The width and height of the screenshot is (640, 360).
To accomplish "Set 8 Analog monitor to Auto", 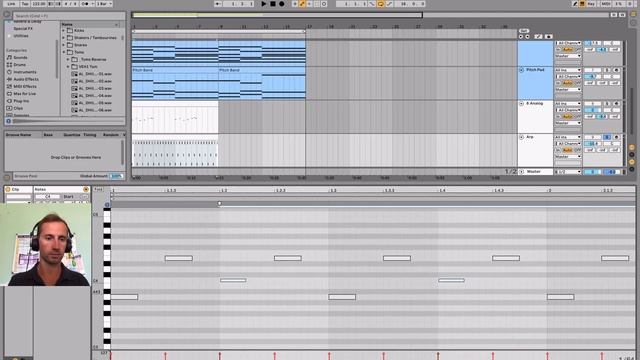I will pos(568,117).
